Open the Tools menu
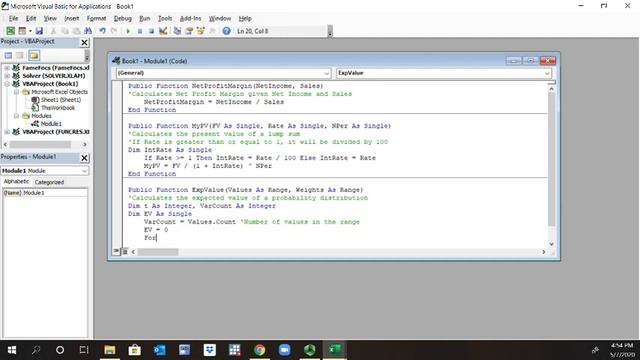This screenshot has height=360, width=640. [165, 18]
